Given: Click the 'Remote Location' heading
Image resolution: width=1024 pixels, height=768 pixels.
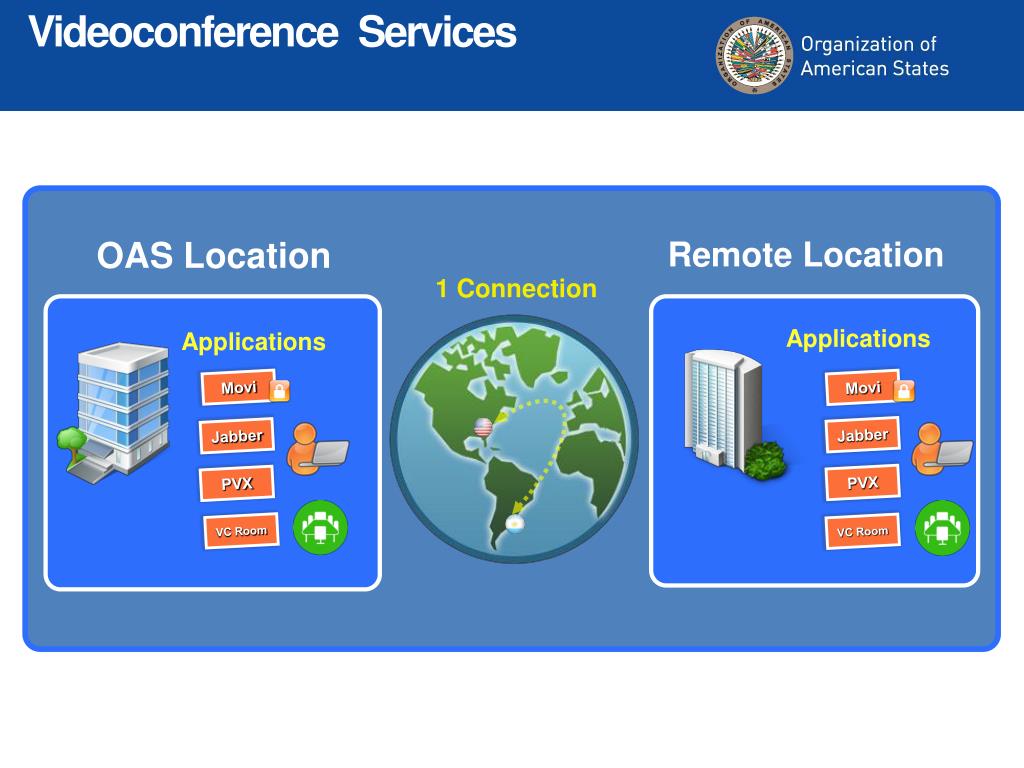Looking at the screenshot, I should tap(806, 255).
